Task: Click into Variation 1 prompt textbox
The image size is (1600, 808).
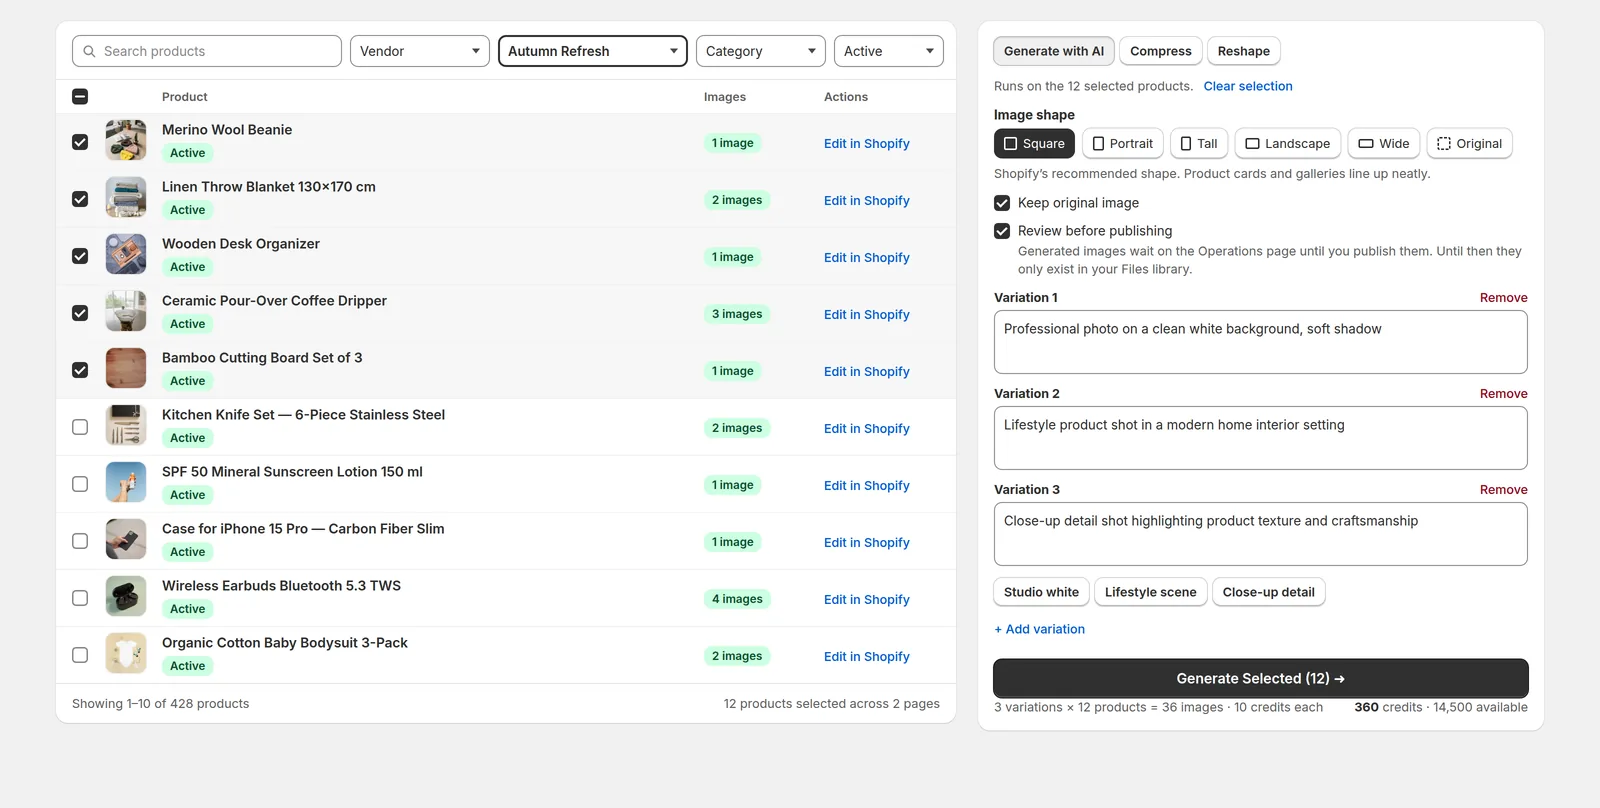Action: 1261,342
